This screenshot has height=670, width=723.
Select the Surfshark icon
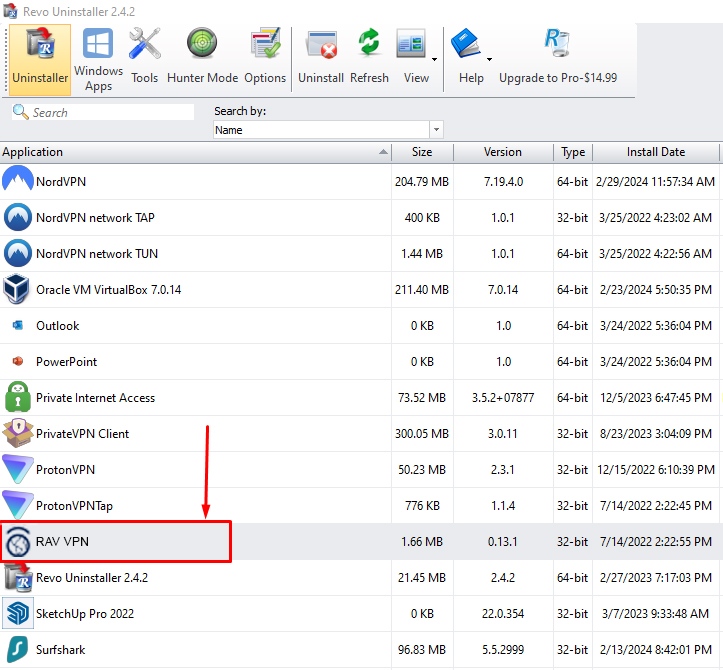[x=18, y=649]
